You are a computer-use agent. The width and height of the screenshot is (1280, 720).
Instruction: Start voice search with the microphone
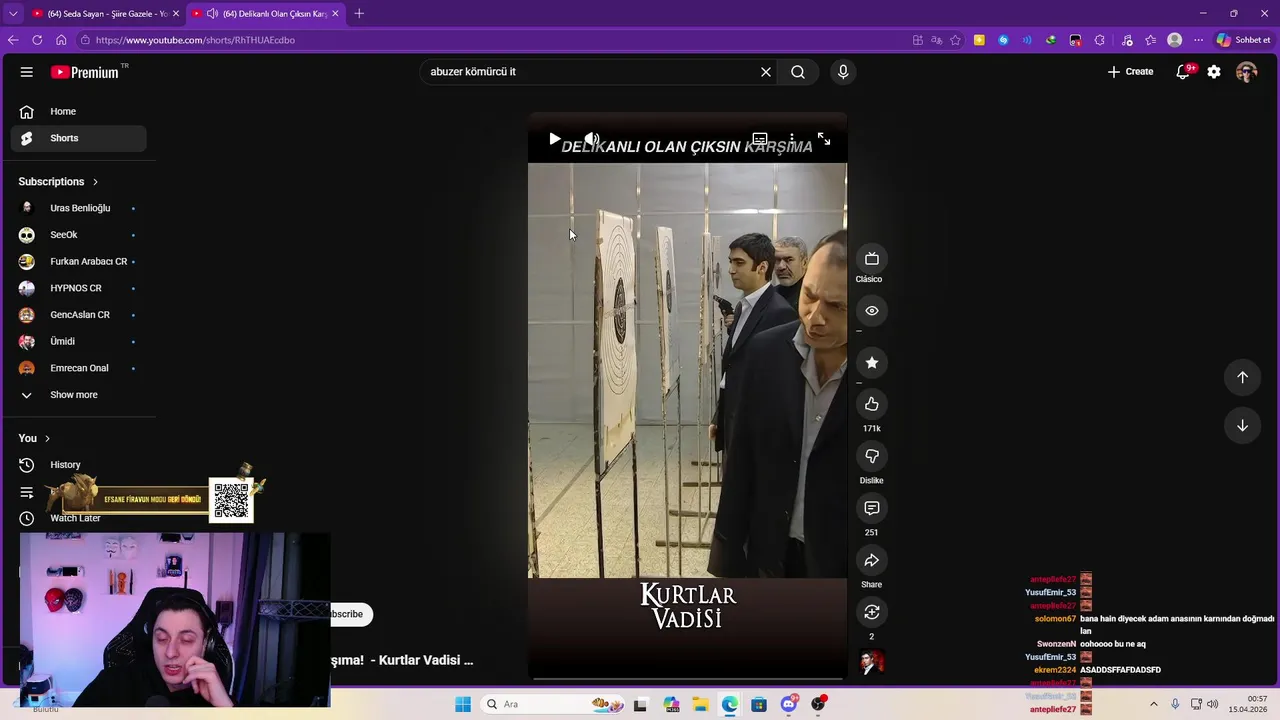(x=843, y=72)
